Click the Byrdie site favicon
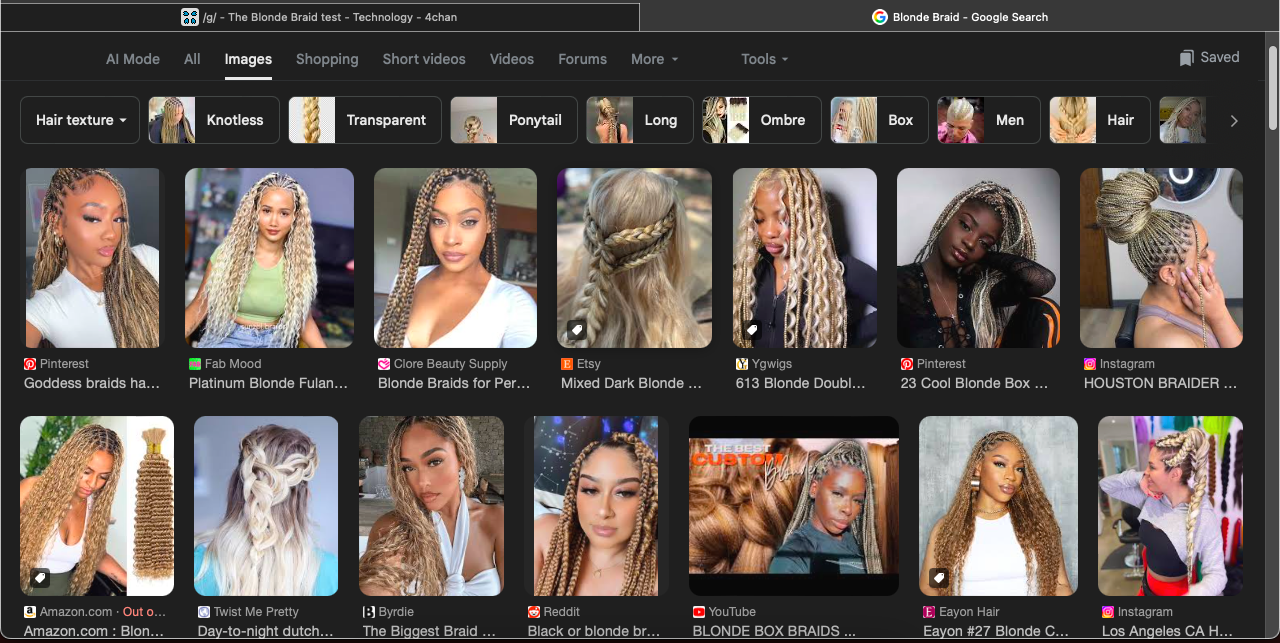 click(369, 612)
